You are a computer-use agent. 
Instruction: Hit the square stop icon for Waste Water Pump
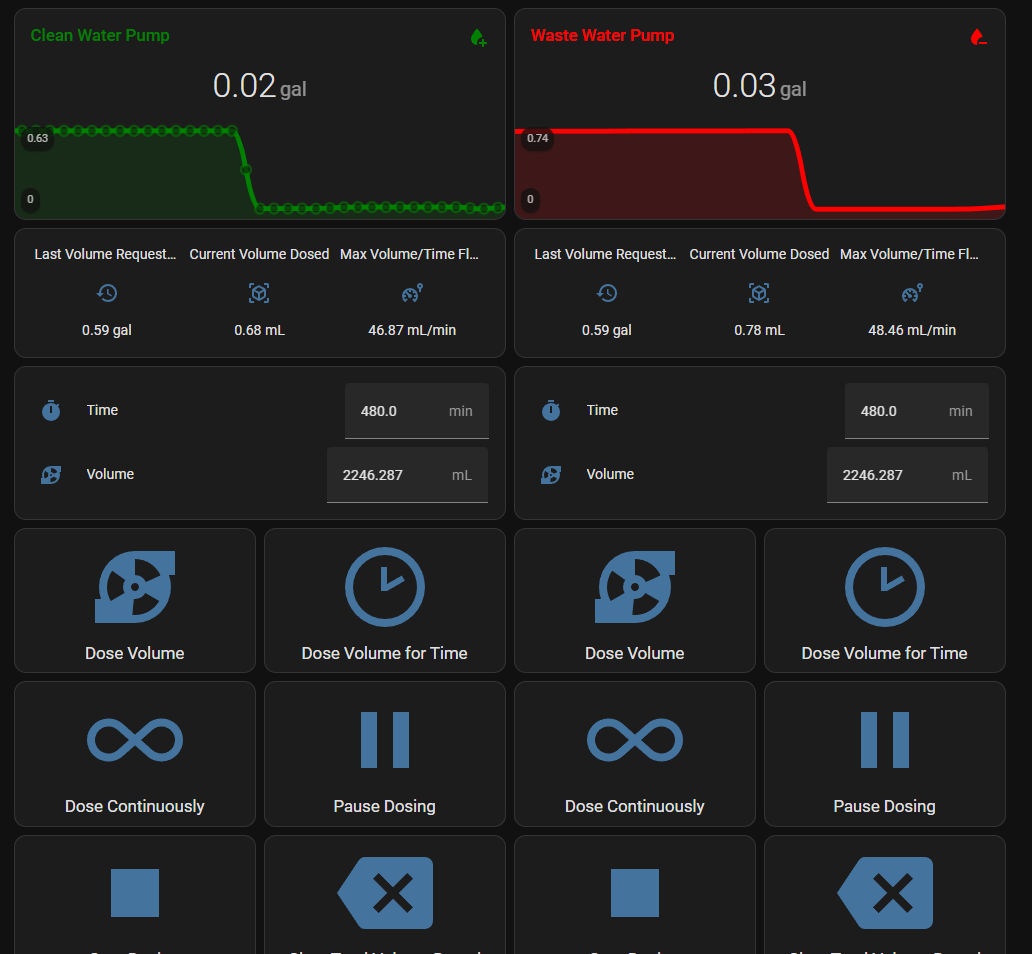(x=635, y=893)
